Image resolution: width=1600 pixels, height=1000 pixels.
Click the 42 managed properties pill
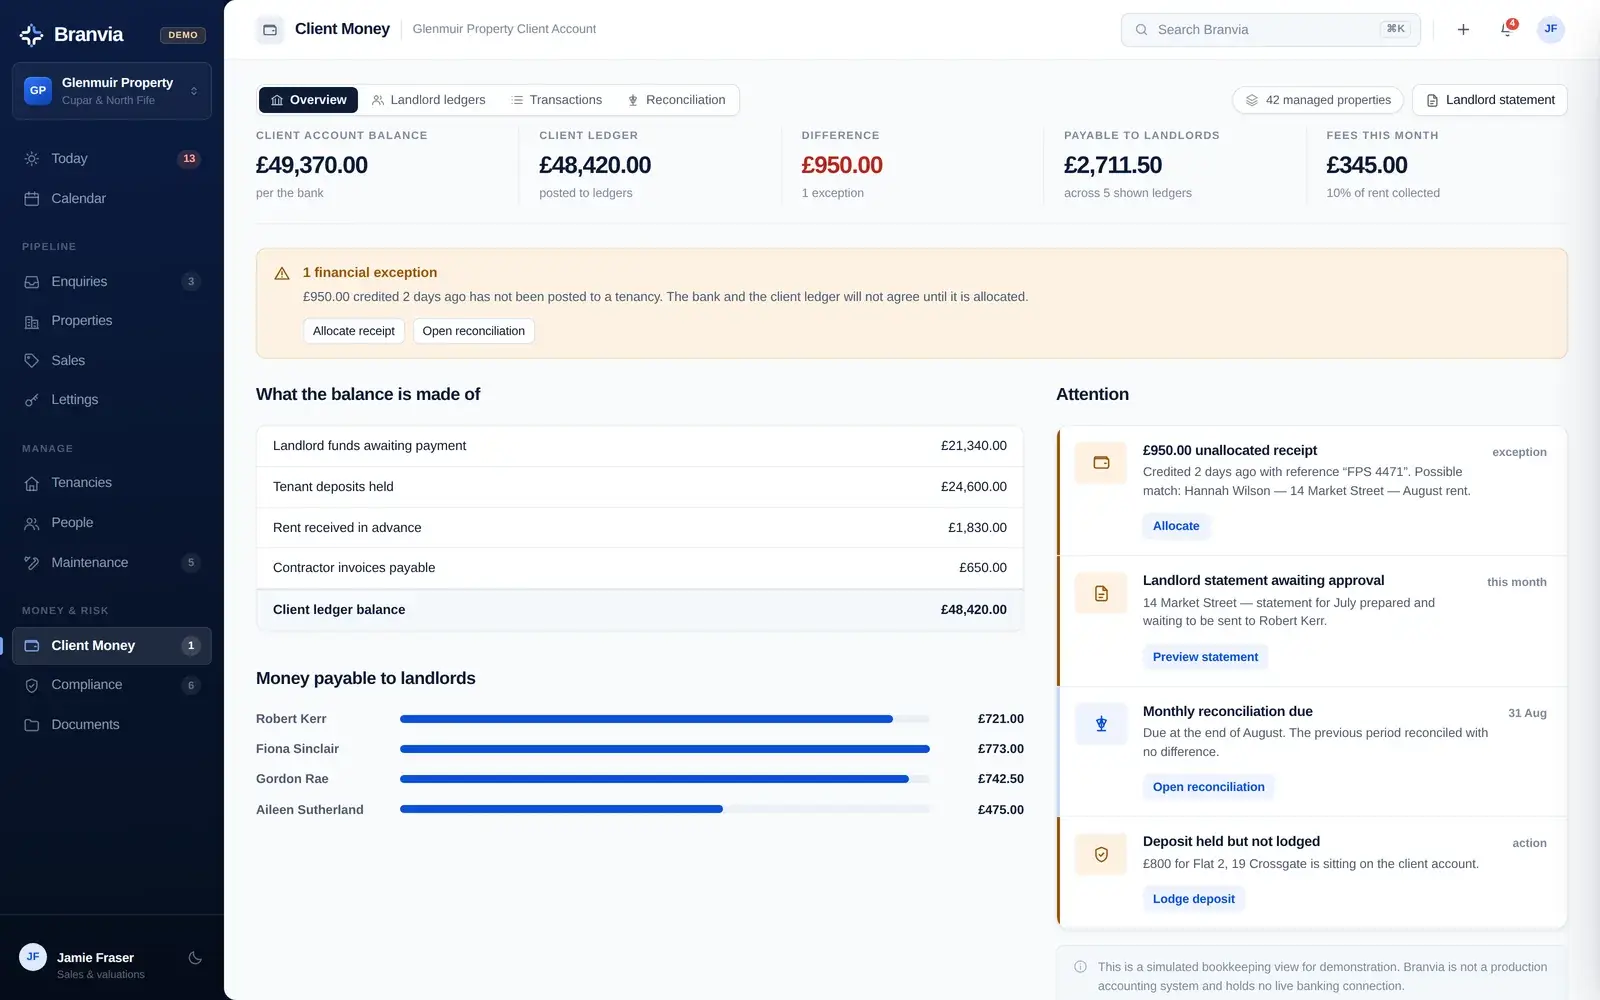coord(1318,100)
